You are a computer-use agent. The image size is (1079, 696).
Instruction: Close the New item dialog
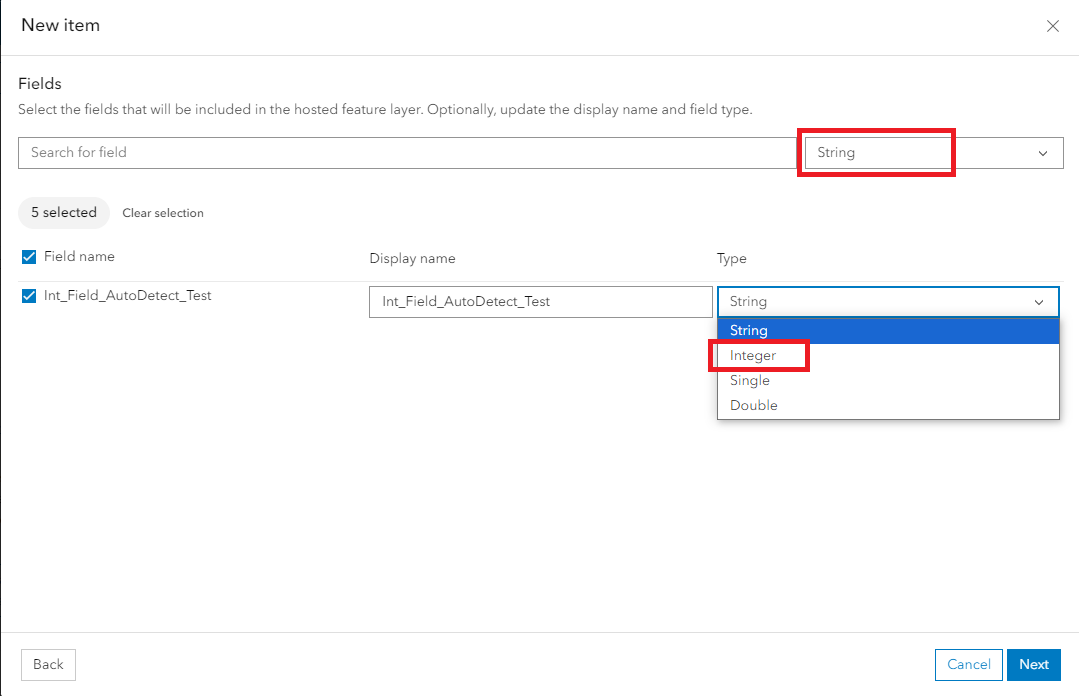(x=1052, y=27)
